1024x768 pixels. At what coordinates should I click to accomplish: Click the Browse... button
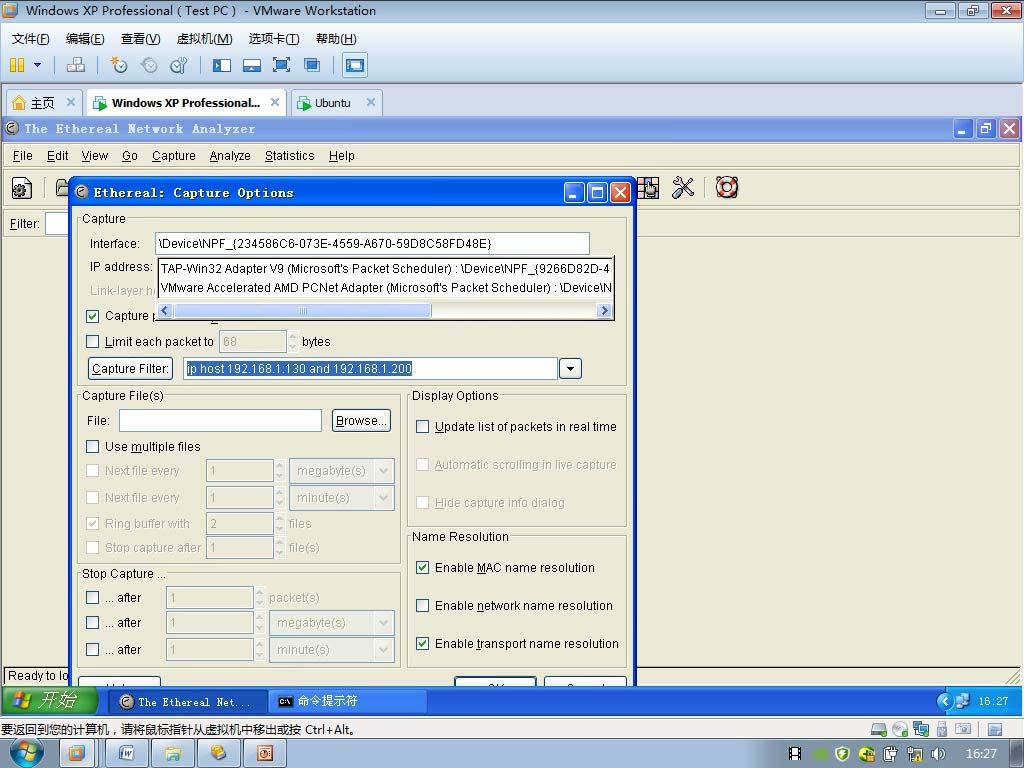click(361, 421)
